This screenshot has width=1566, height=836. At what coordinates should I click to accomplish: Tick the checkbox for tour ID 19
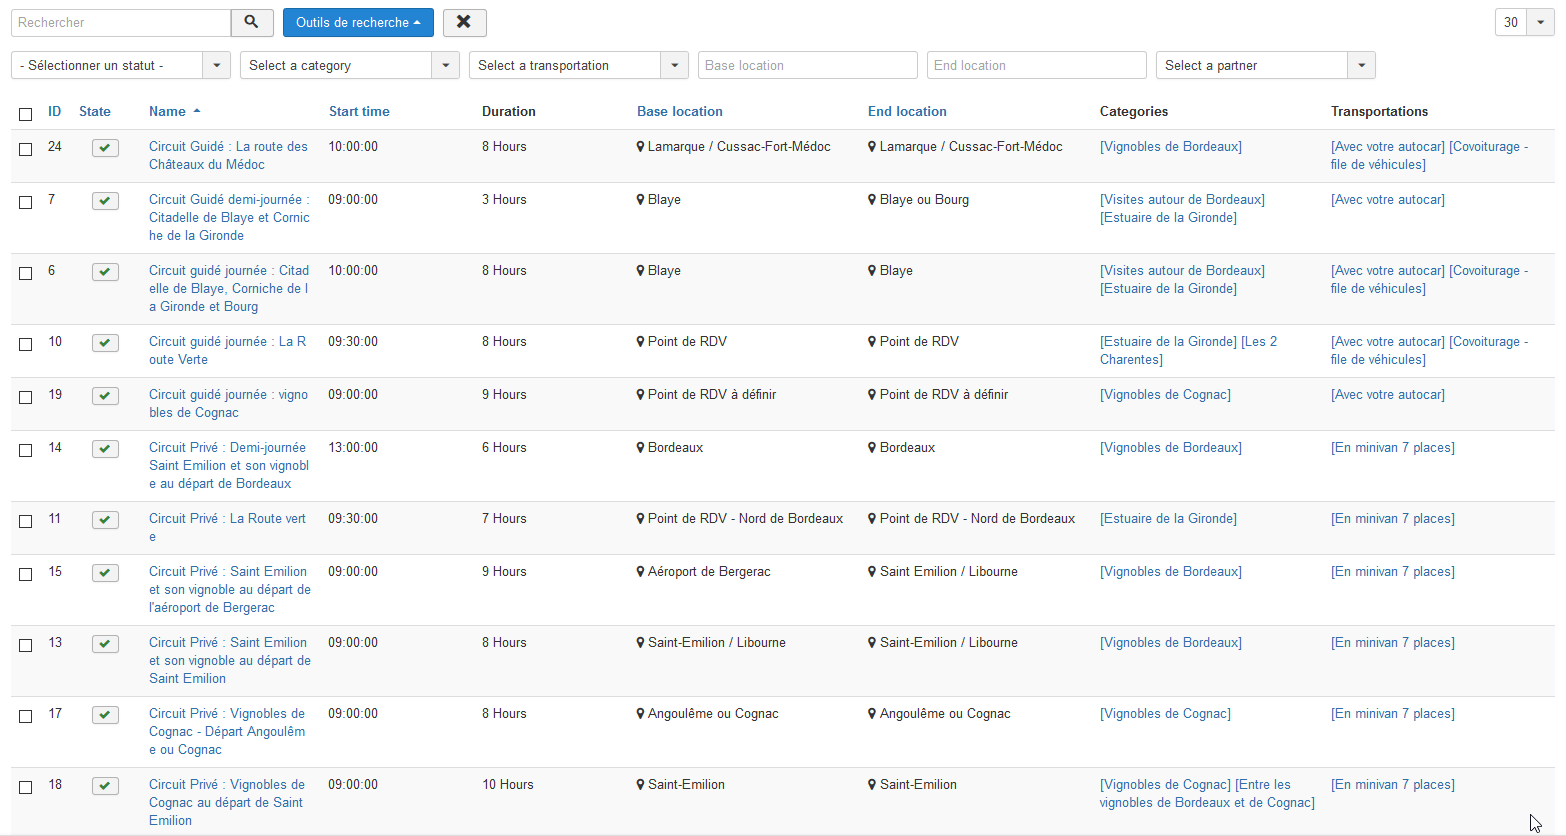click(x=26, y=397)
